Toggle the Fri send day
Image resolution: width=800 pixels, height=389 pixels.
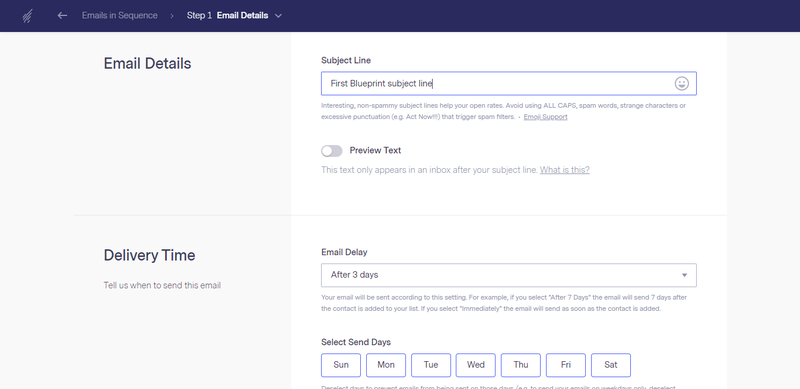[566, 365]
